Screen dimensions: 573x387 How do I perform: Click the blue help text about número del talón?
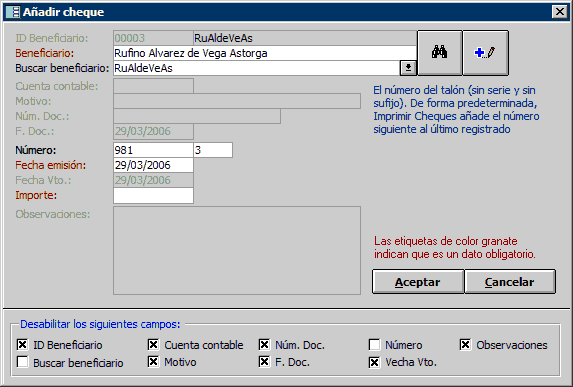456,109
